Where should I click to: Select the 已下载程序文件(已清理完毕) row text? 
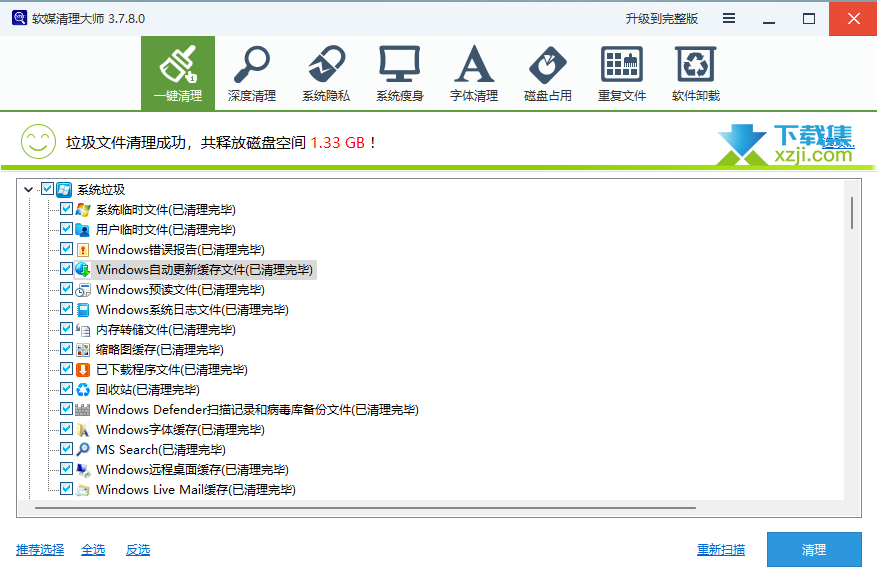(x=172, y=370)
